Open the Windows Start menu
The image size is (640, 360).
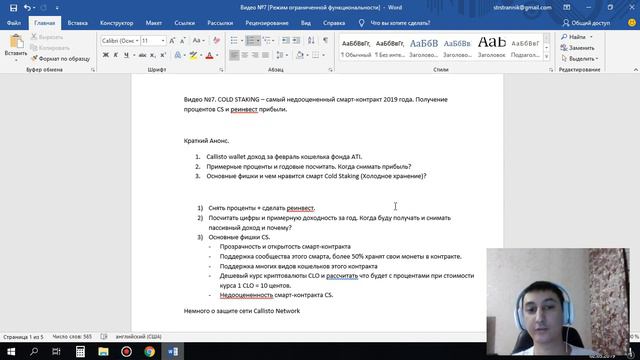[11, 351]
